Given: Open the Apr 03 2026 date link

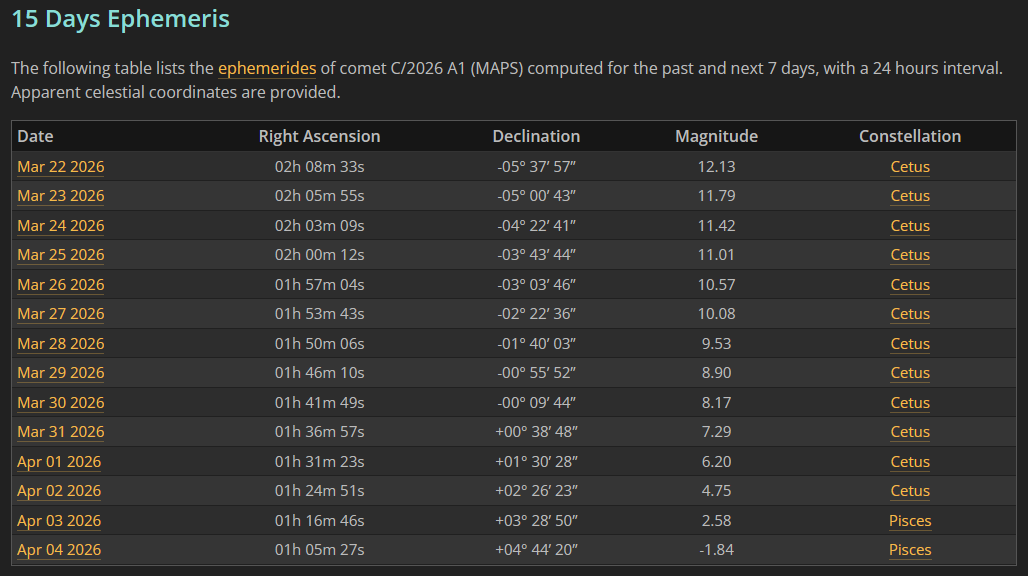Looking at the screenshot, I should coord(59,521).
